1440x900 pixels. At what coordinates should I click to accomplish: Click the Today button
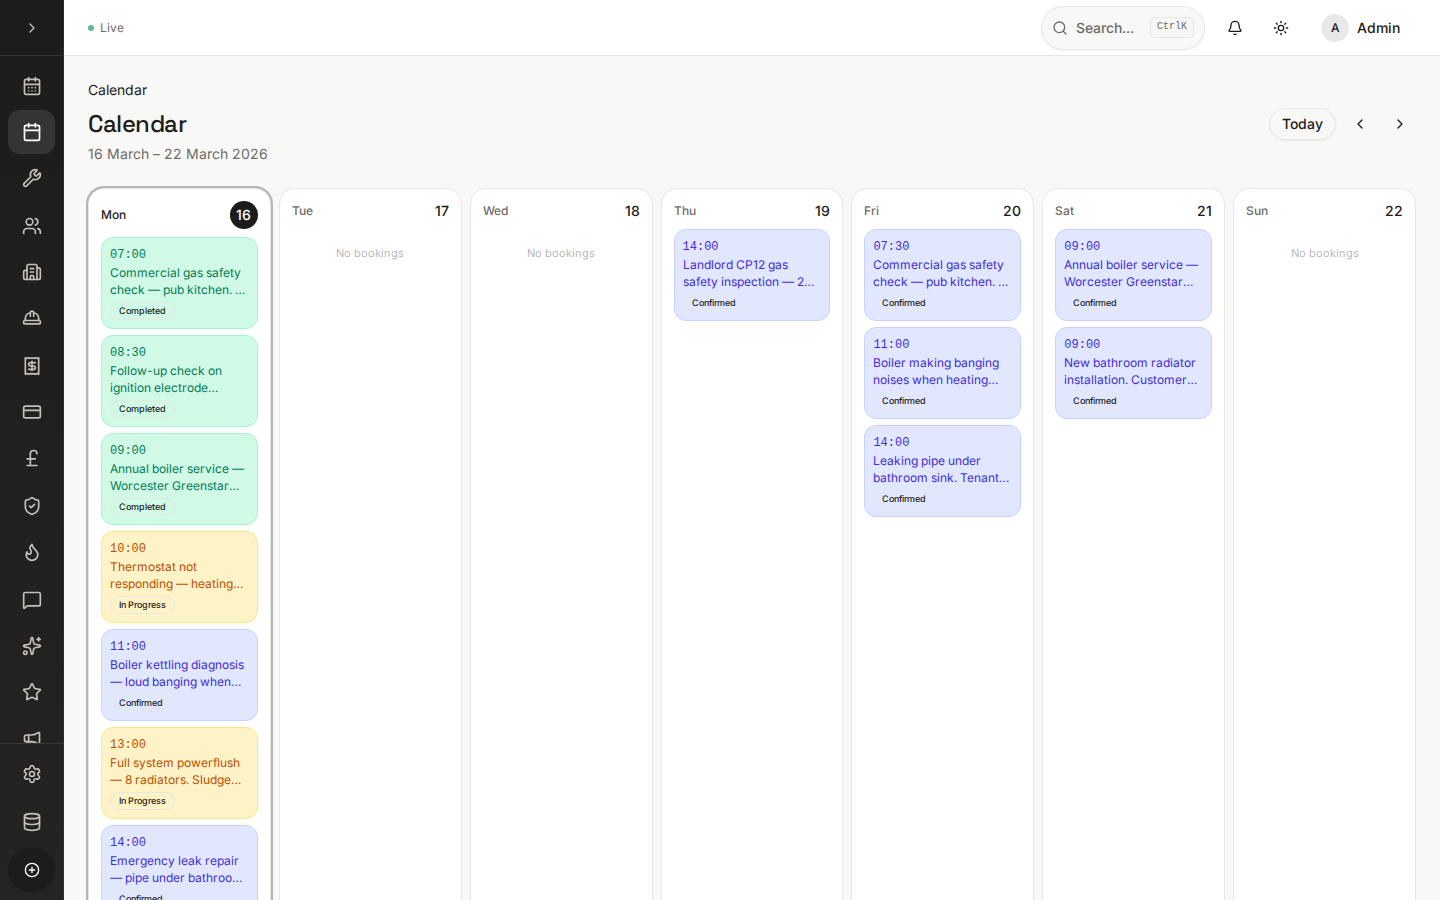[x=1302, y=124]
